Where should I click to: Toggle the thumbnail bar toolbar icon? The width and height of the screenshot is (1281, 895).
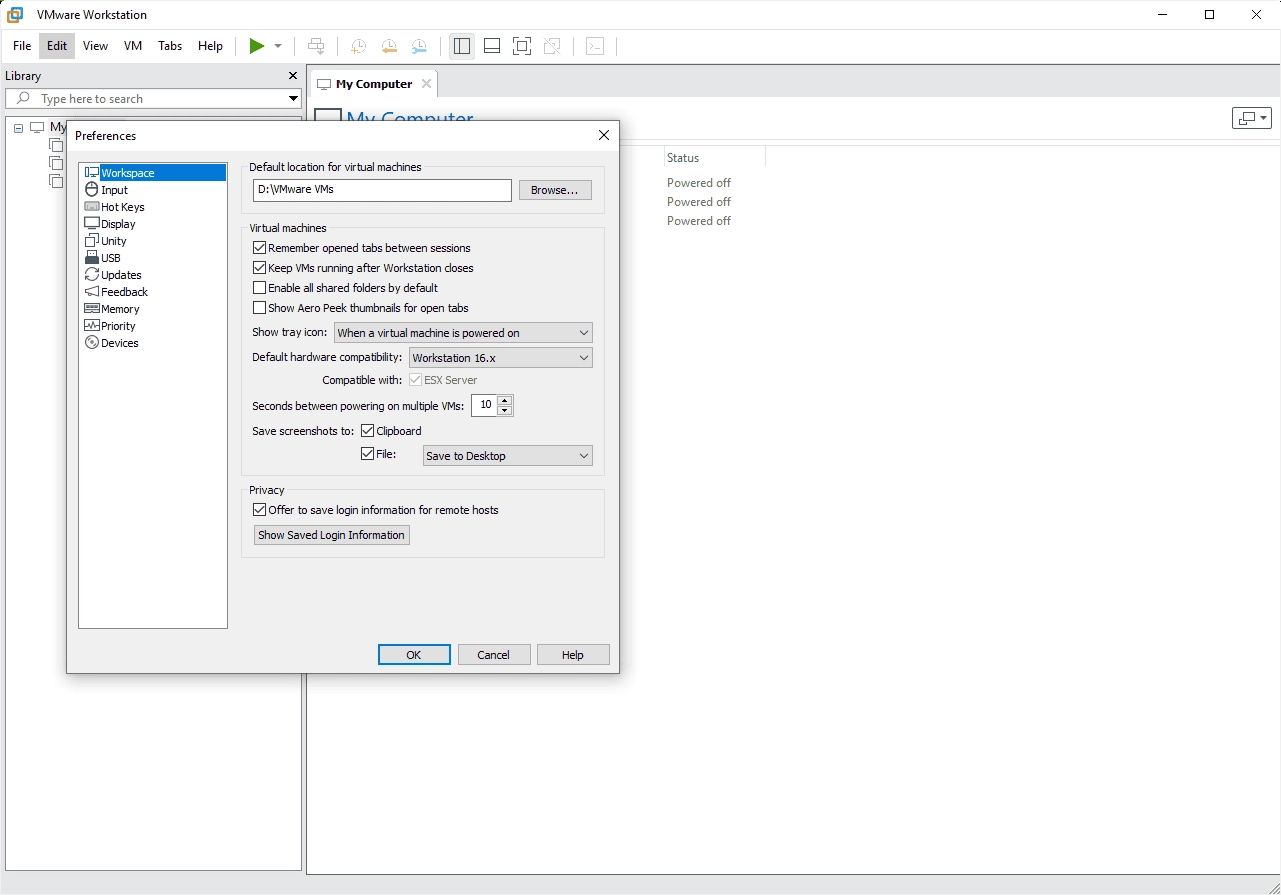click(492, 46)
